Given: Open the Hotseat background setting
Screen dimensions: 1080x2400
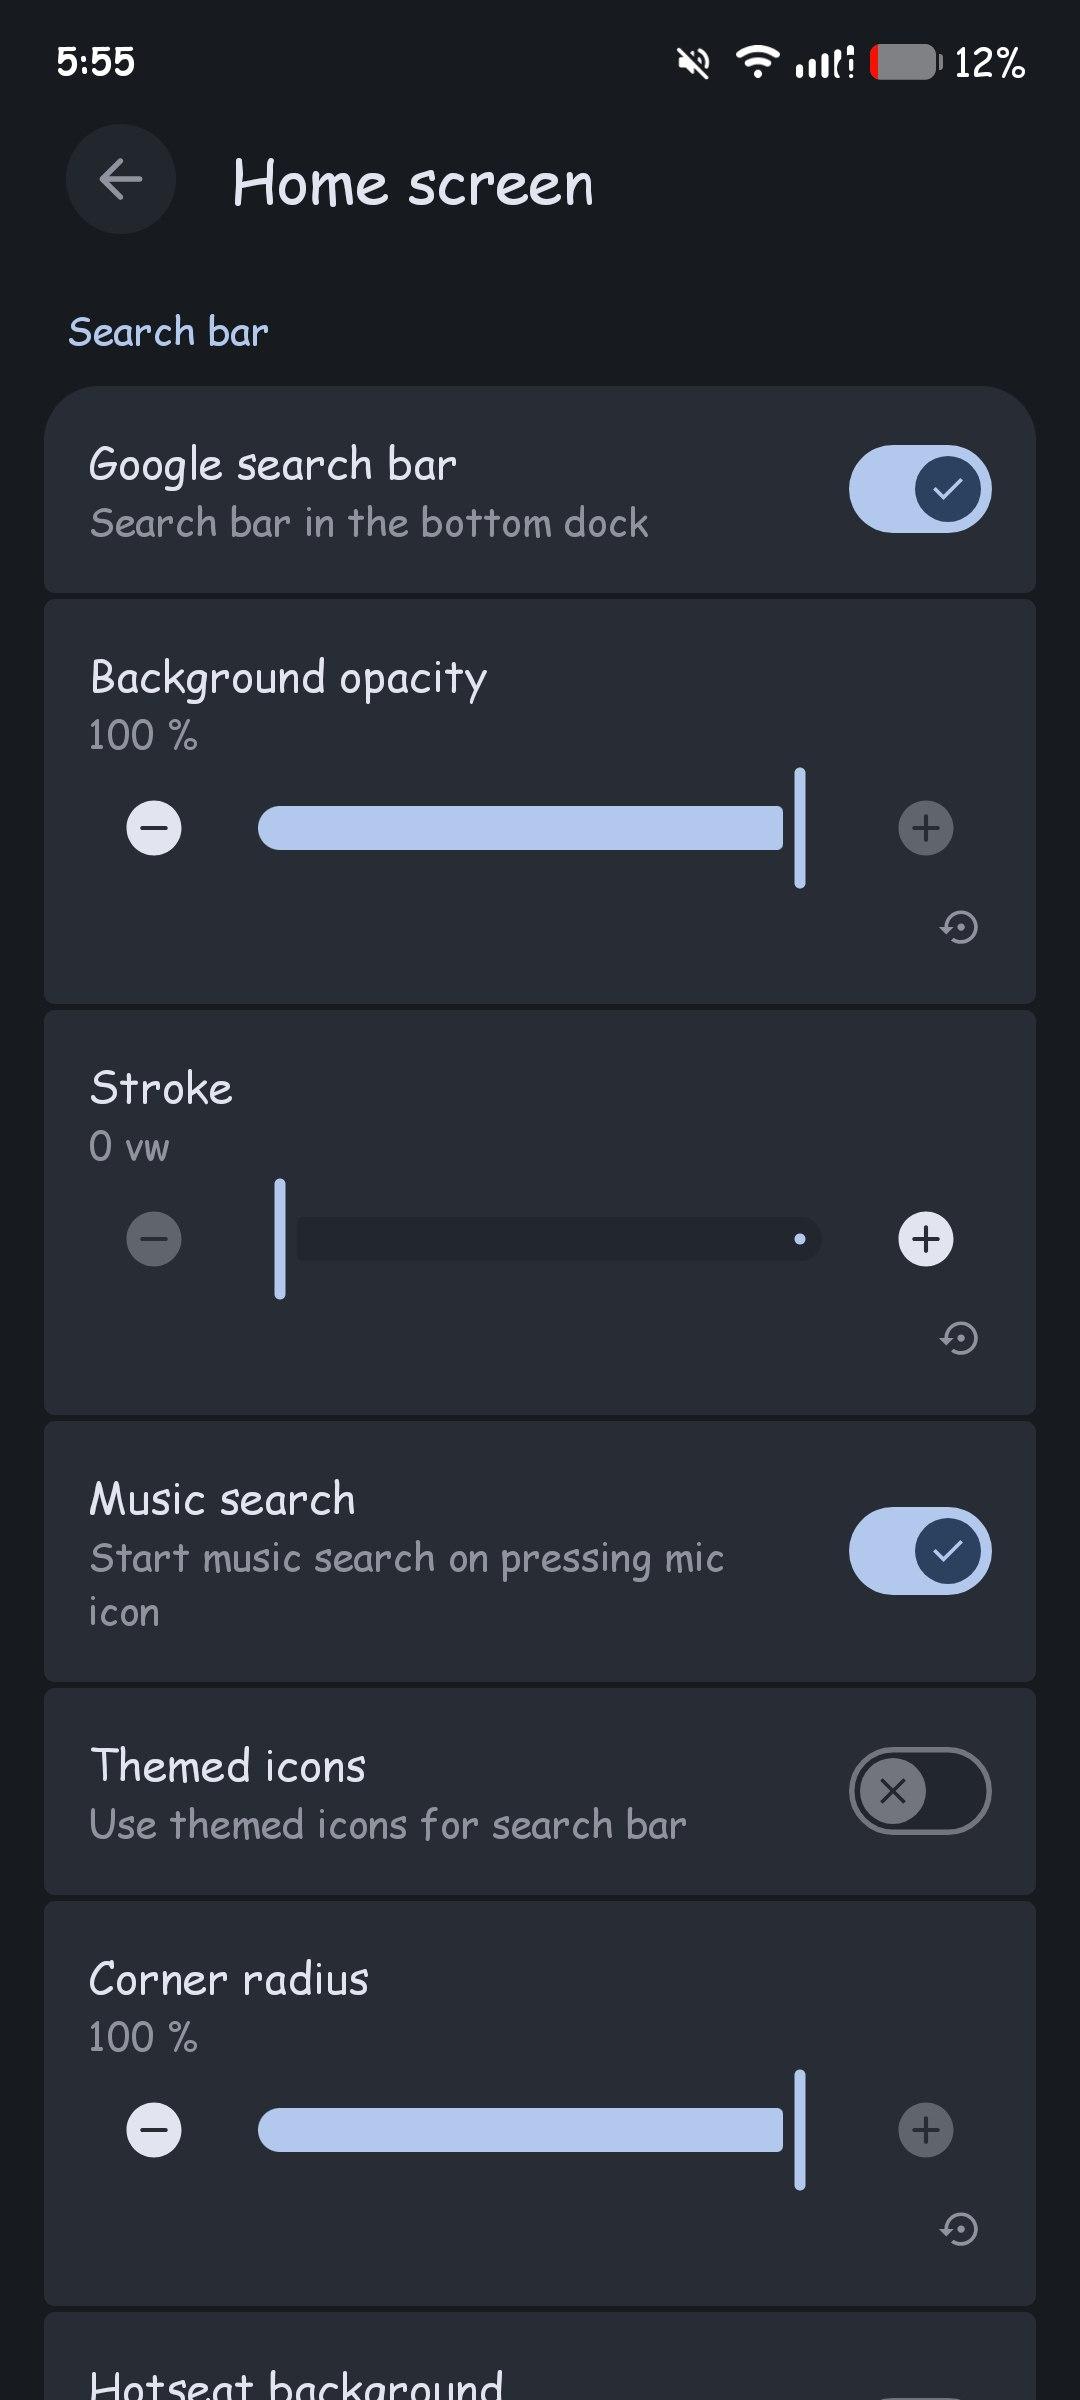Looking at the screenshot, I should (x=296, y=2384).
